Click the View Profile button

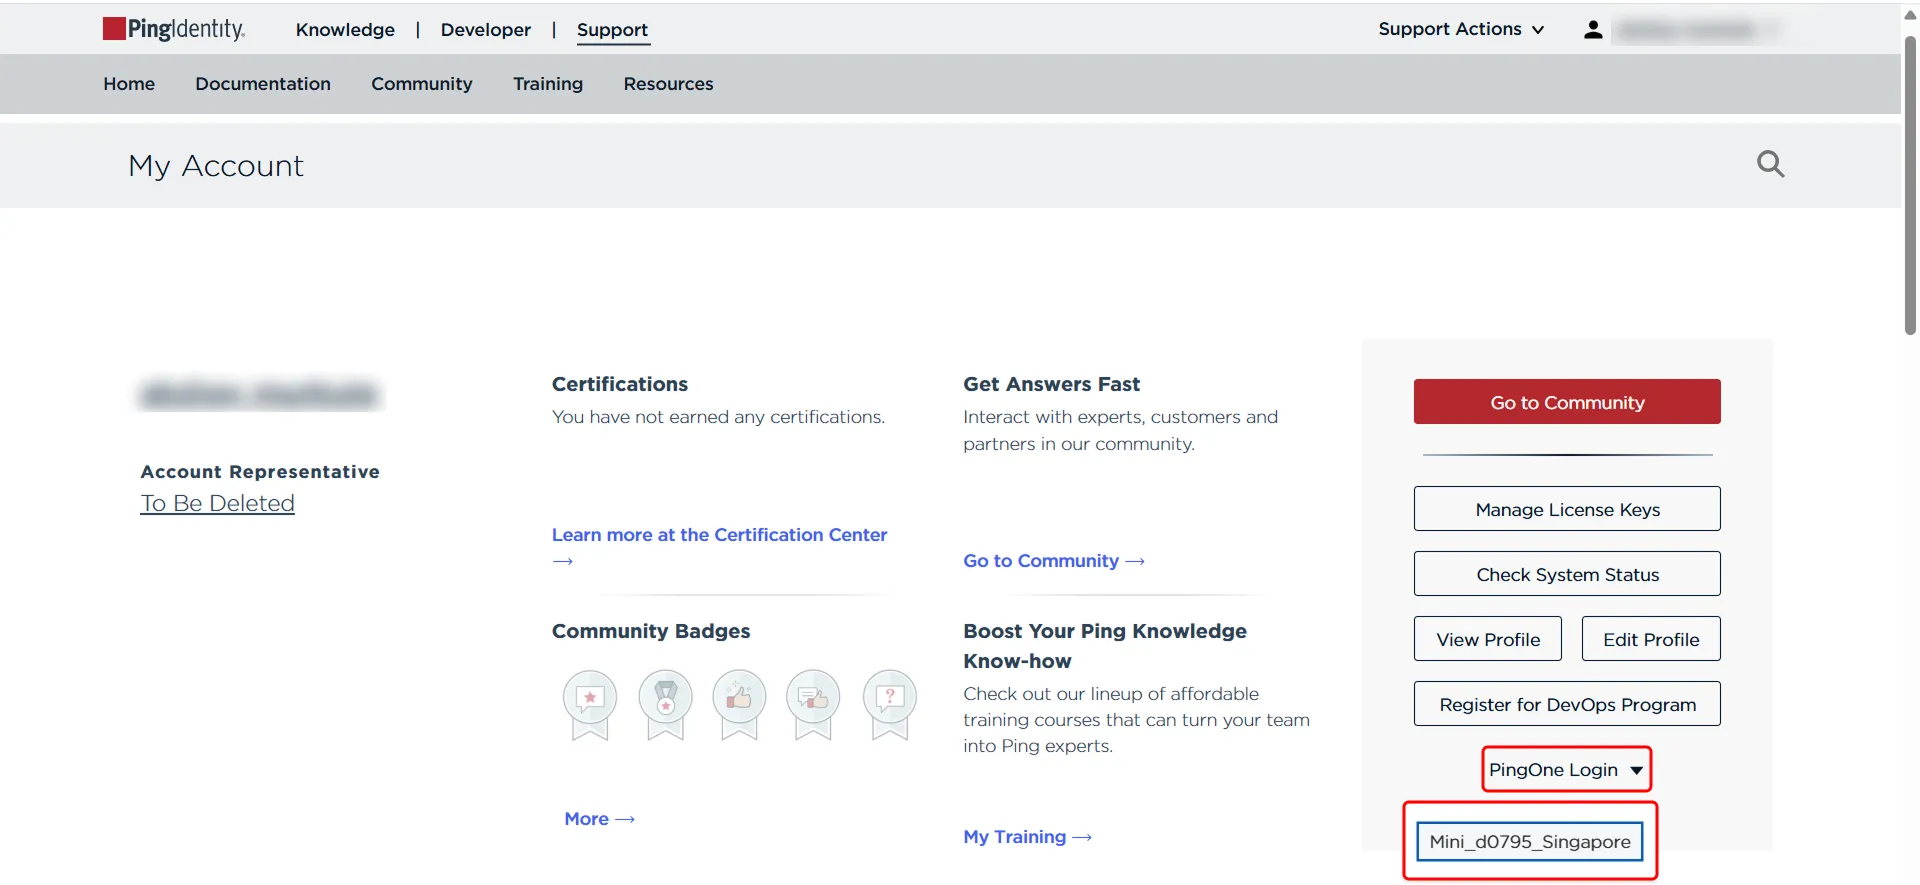pyautogui.click(x=1488, y=639)
